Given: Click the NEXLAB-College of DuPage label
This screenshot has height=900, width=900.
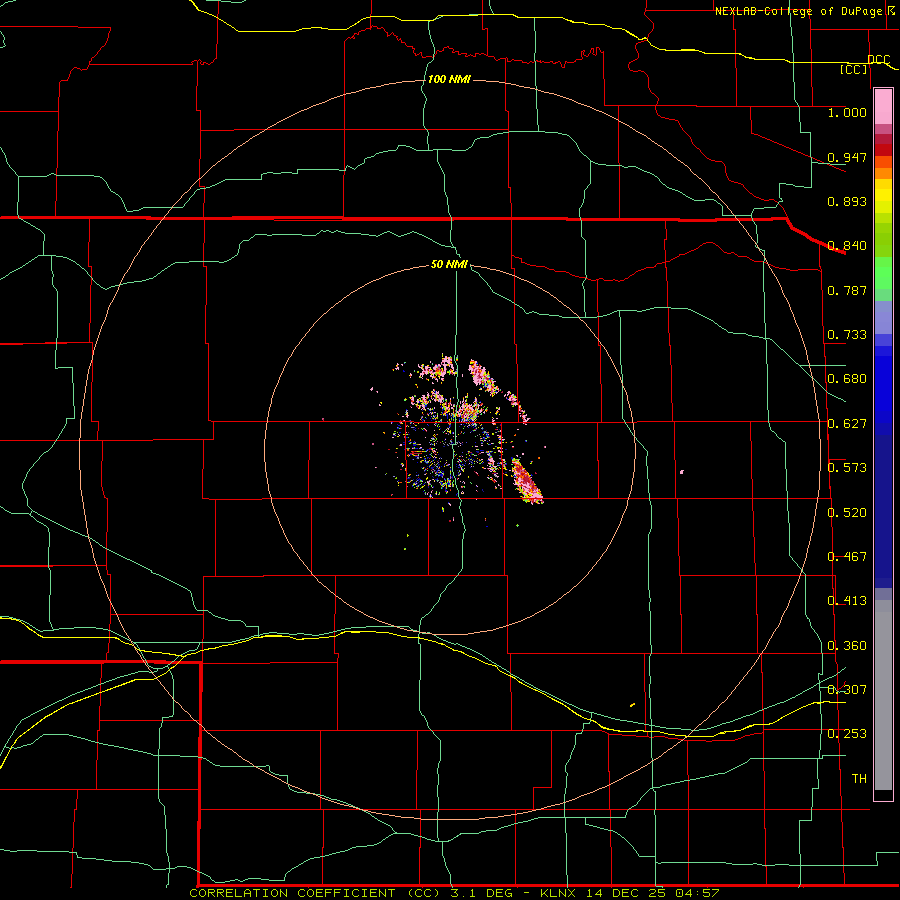Looking at the screenshot, I should 798,11.
